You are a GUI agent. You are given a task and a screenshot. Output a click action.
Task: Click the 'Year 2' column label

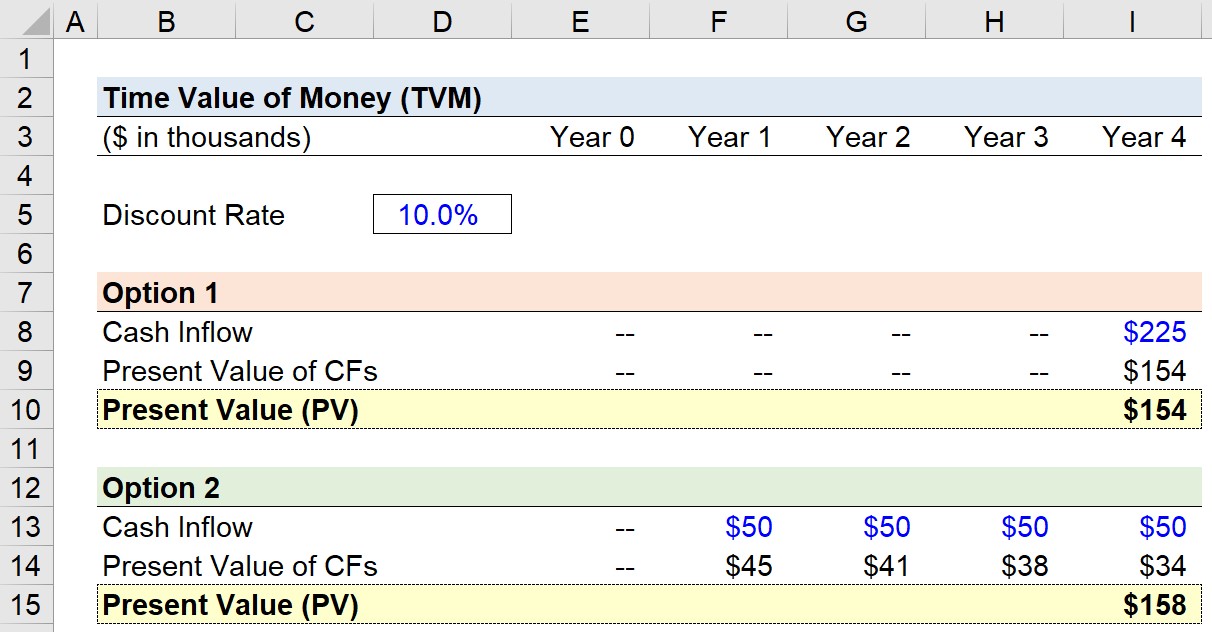coord(868,137)
